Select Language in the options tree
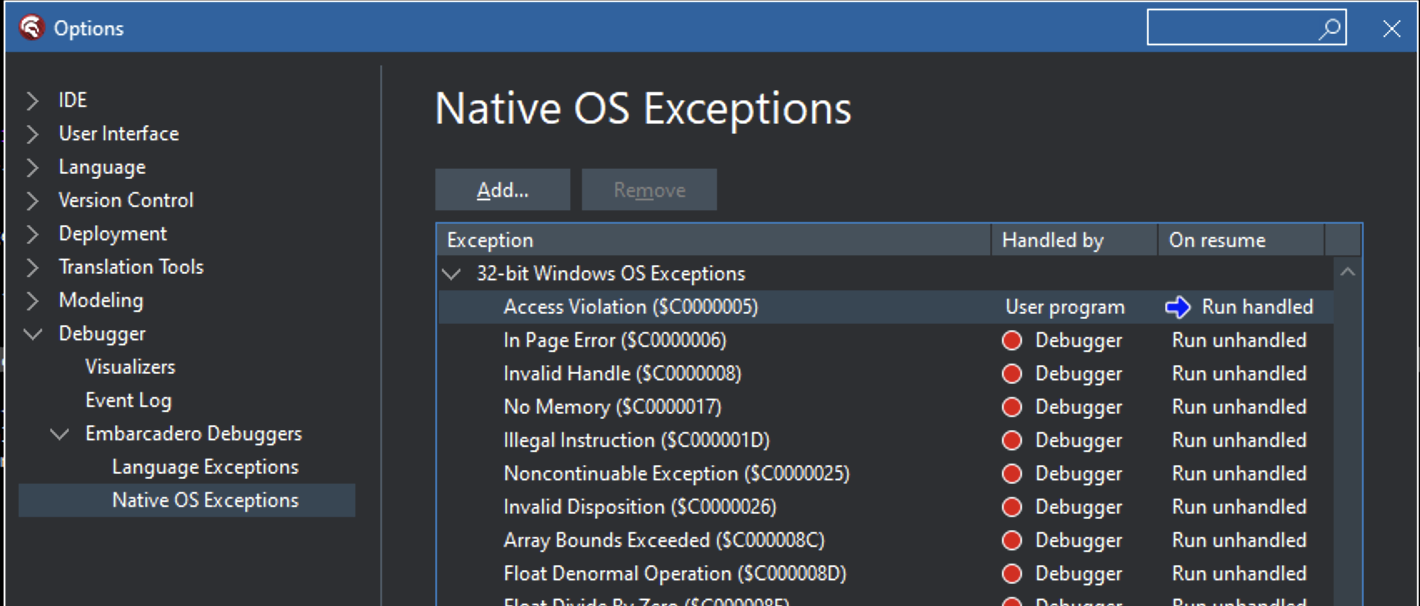Viewport: 1420px width, 606px height. click(102, 167)
